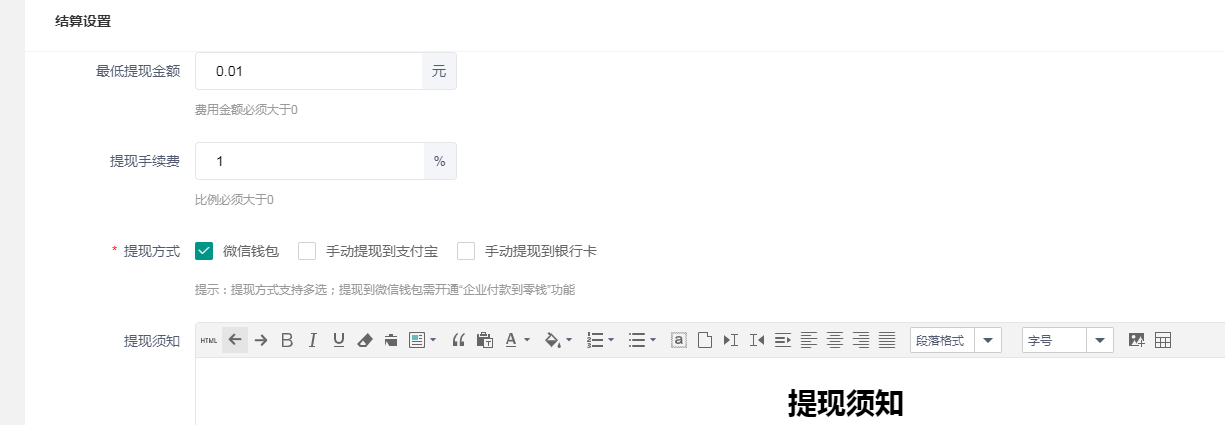Screen dimensions: 1225x425
Task: Insert an ordered numbered list
Action: (595, 340)
